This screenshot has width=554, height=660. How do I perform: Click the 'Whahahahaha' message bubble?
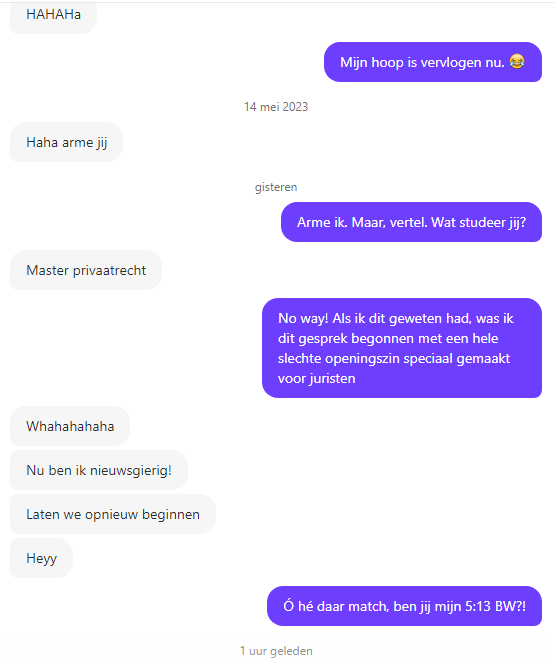click(x=70, y=426)
